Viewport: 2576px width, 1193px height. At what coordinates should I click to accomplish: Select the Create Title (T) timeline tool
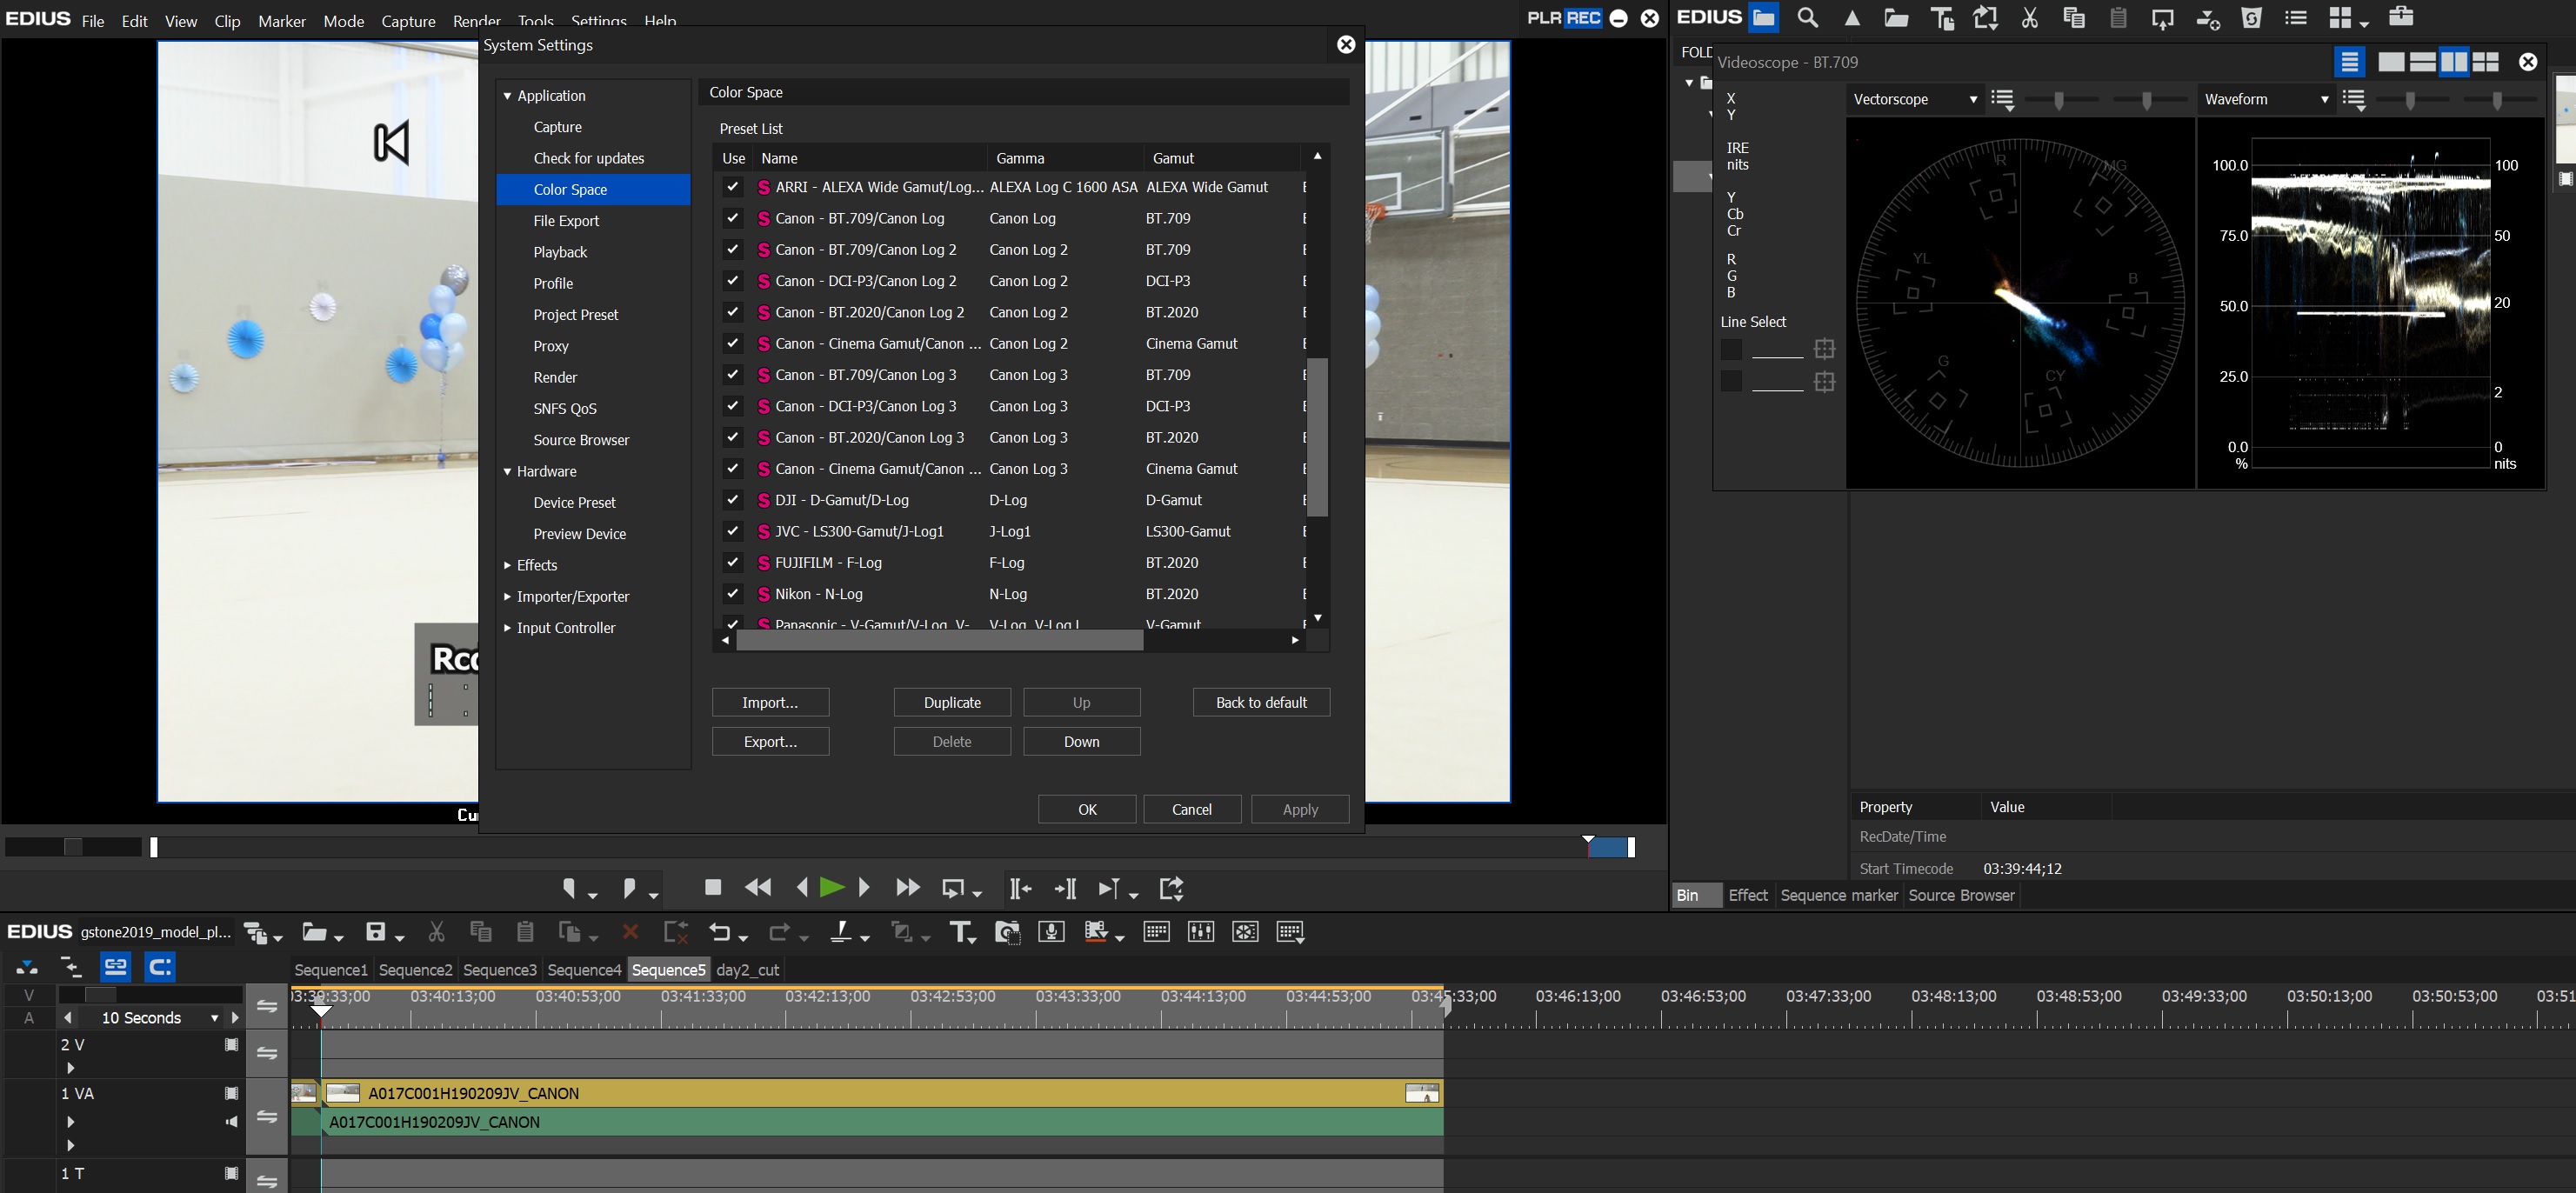[961, 933]
